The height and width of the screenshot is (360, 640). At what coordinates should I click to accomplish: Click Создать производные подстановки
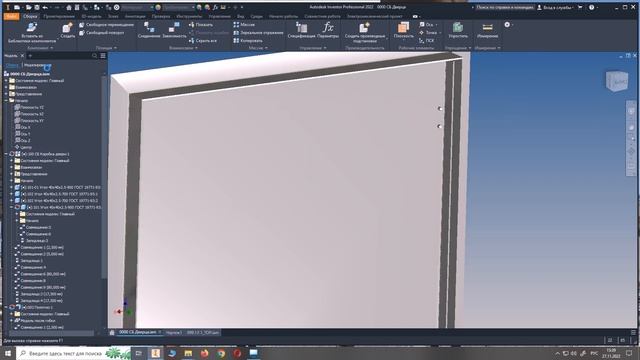(x=364, y=32)
